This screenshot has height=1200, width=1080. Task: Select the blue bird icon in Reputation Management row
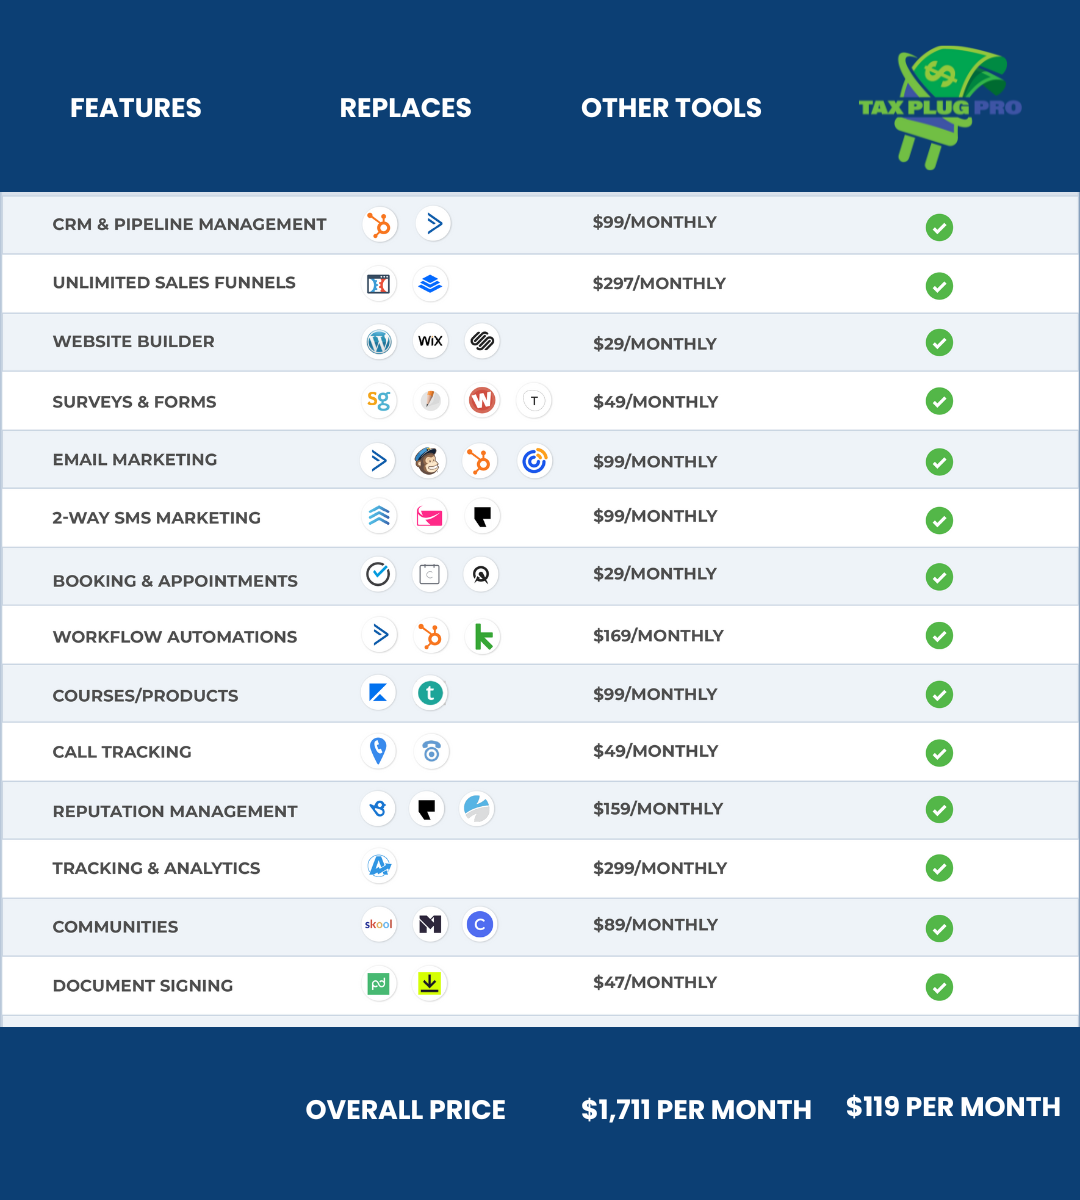click(x=378, y=809)
